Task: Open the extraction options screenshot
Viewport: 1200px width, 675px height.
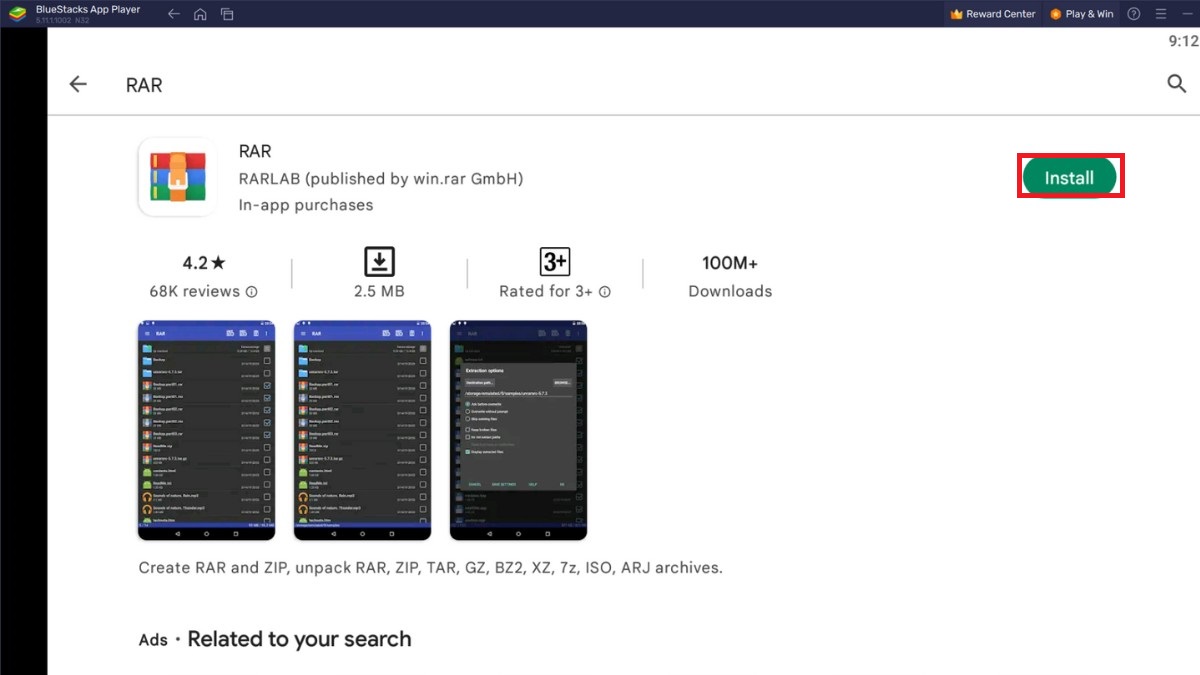Action: (x=518, y=430)
